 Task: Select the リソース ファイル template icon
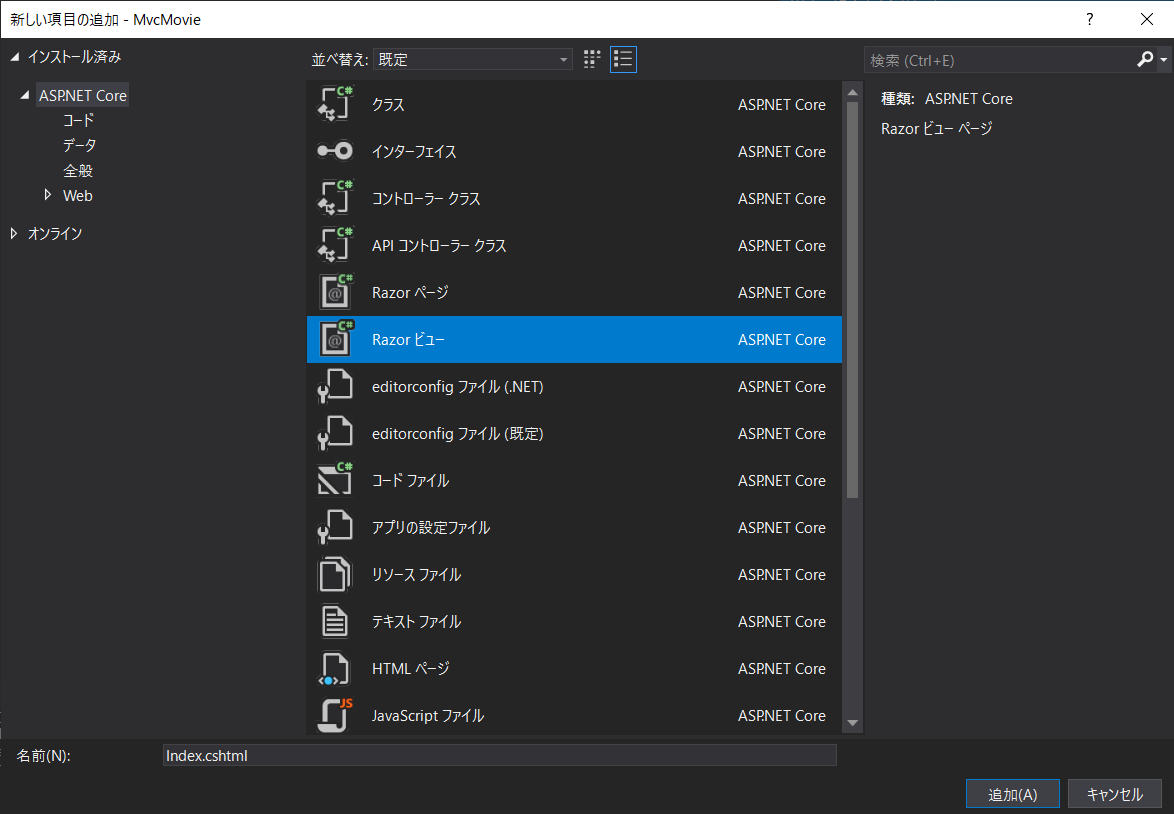[335, 574]
